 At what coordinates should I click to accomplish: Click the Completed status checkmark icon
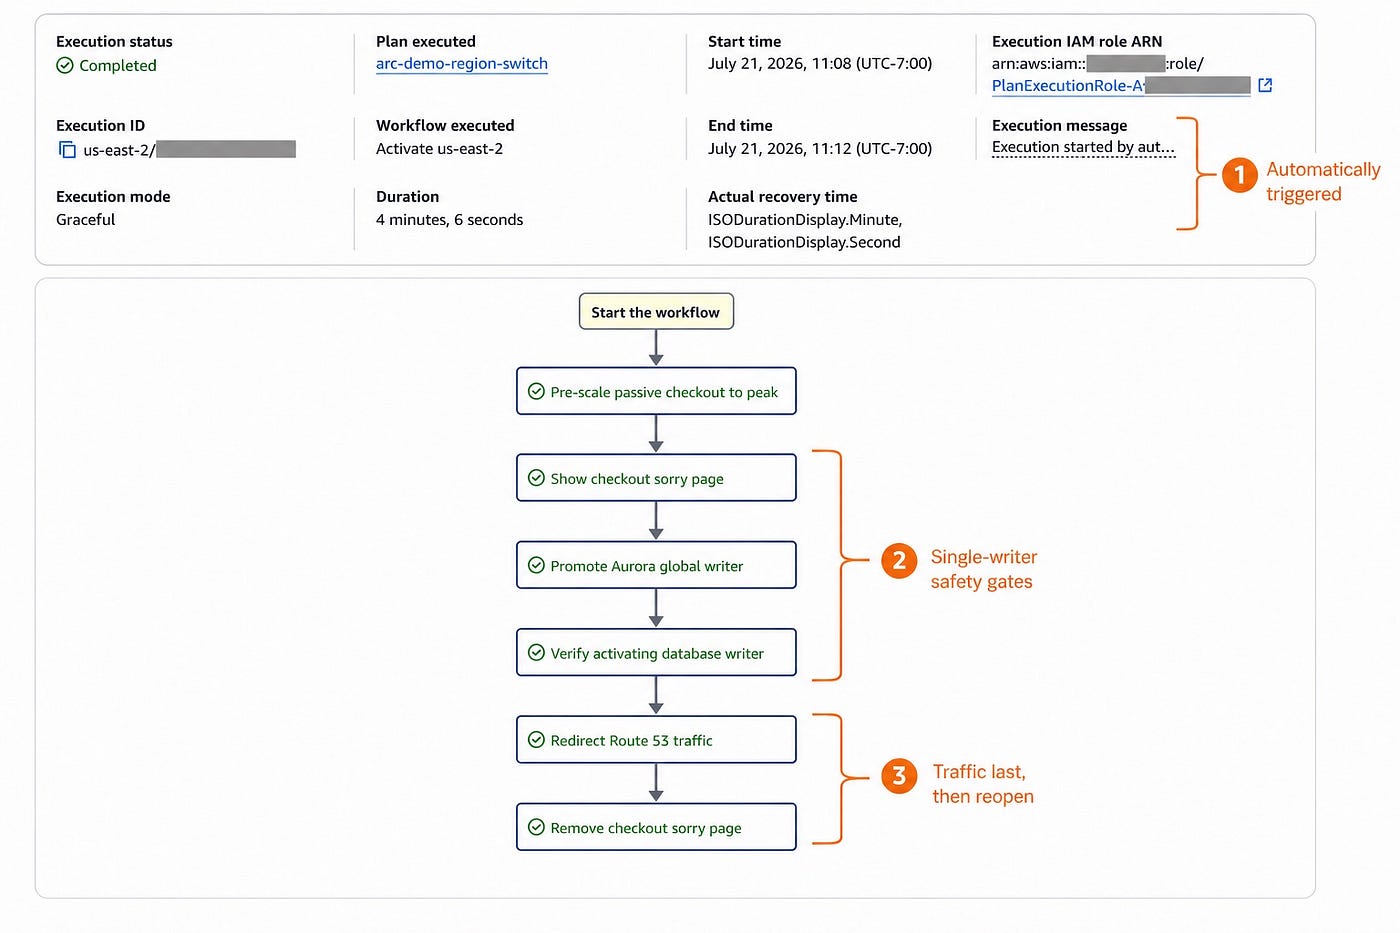[x=65, y=66]
